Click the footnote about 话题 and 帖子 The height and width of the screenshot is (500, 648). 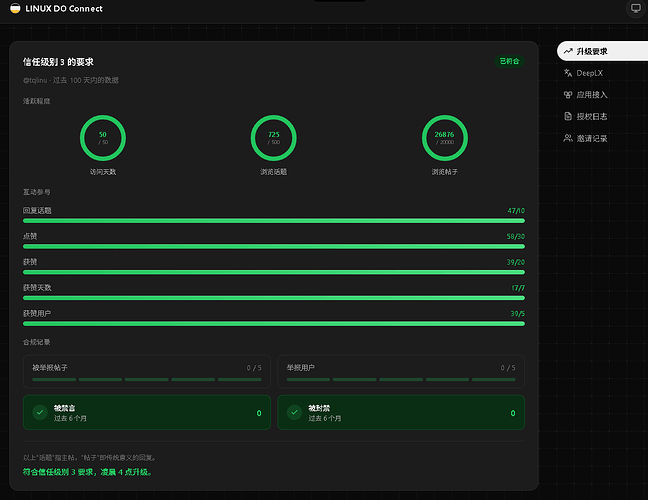click(x=90, y=457)
